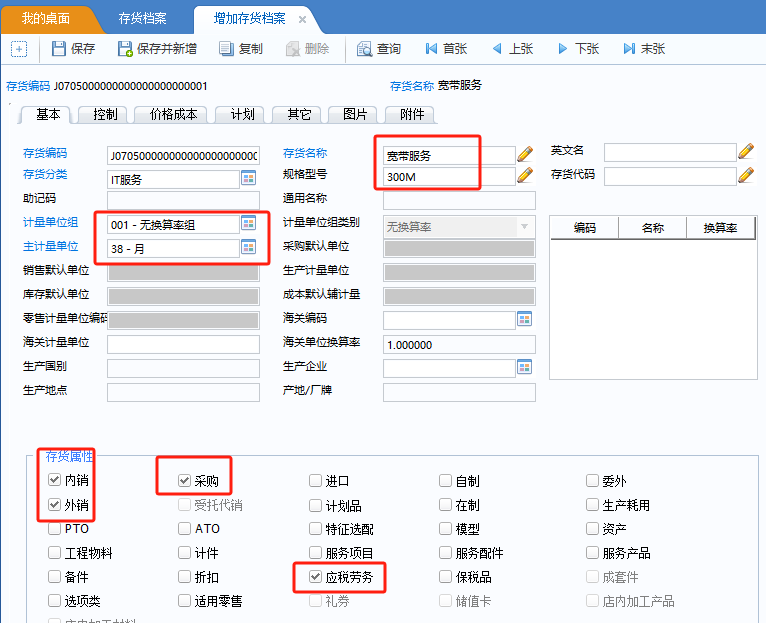The image size is (766, 623).
Task: Switch to the 价格成本 tab
Action: (x=172, y=115)
